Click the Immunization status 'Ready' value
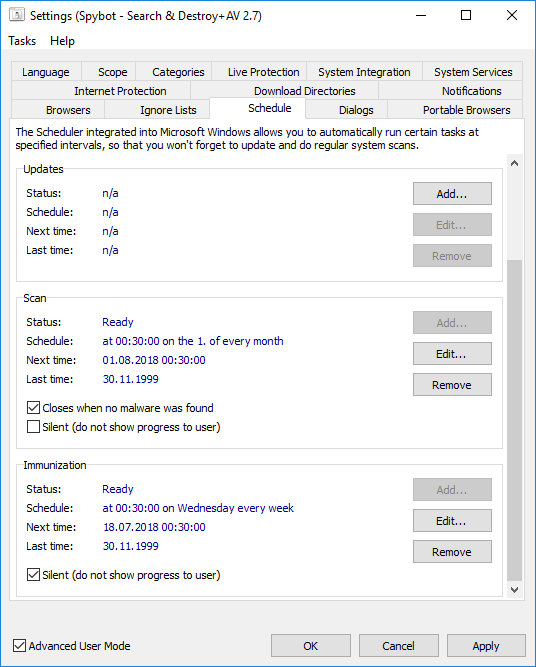 (118, 489)
